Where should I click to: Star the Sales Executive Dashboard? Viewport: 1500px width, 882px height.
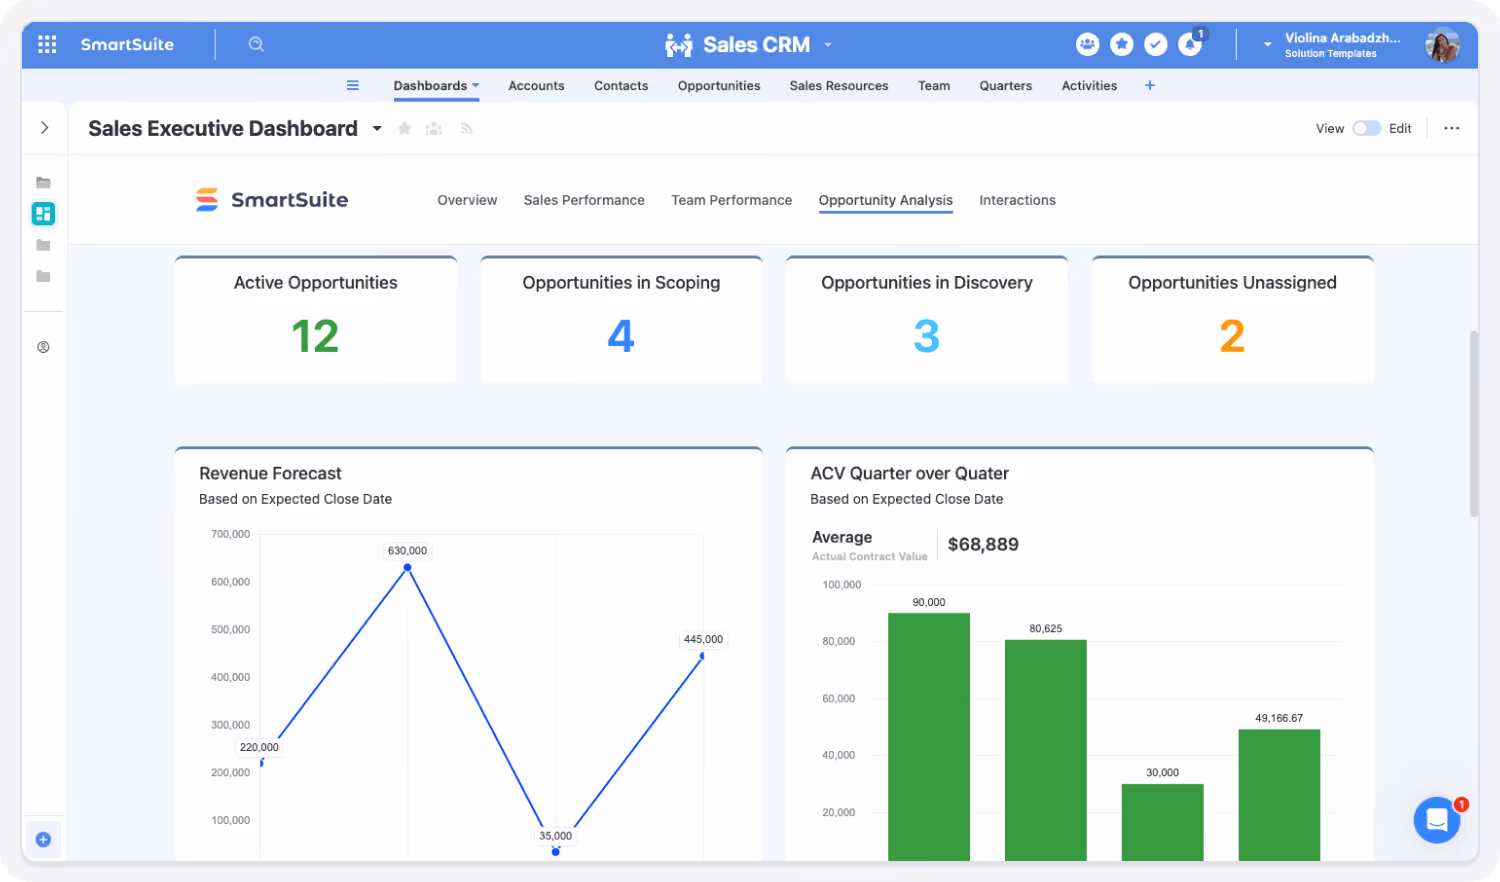click(x=404, y=128)
